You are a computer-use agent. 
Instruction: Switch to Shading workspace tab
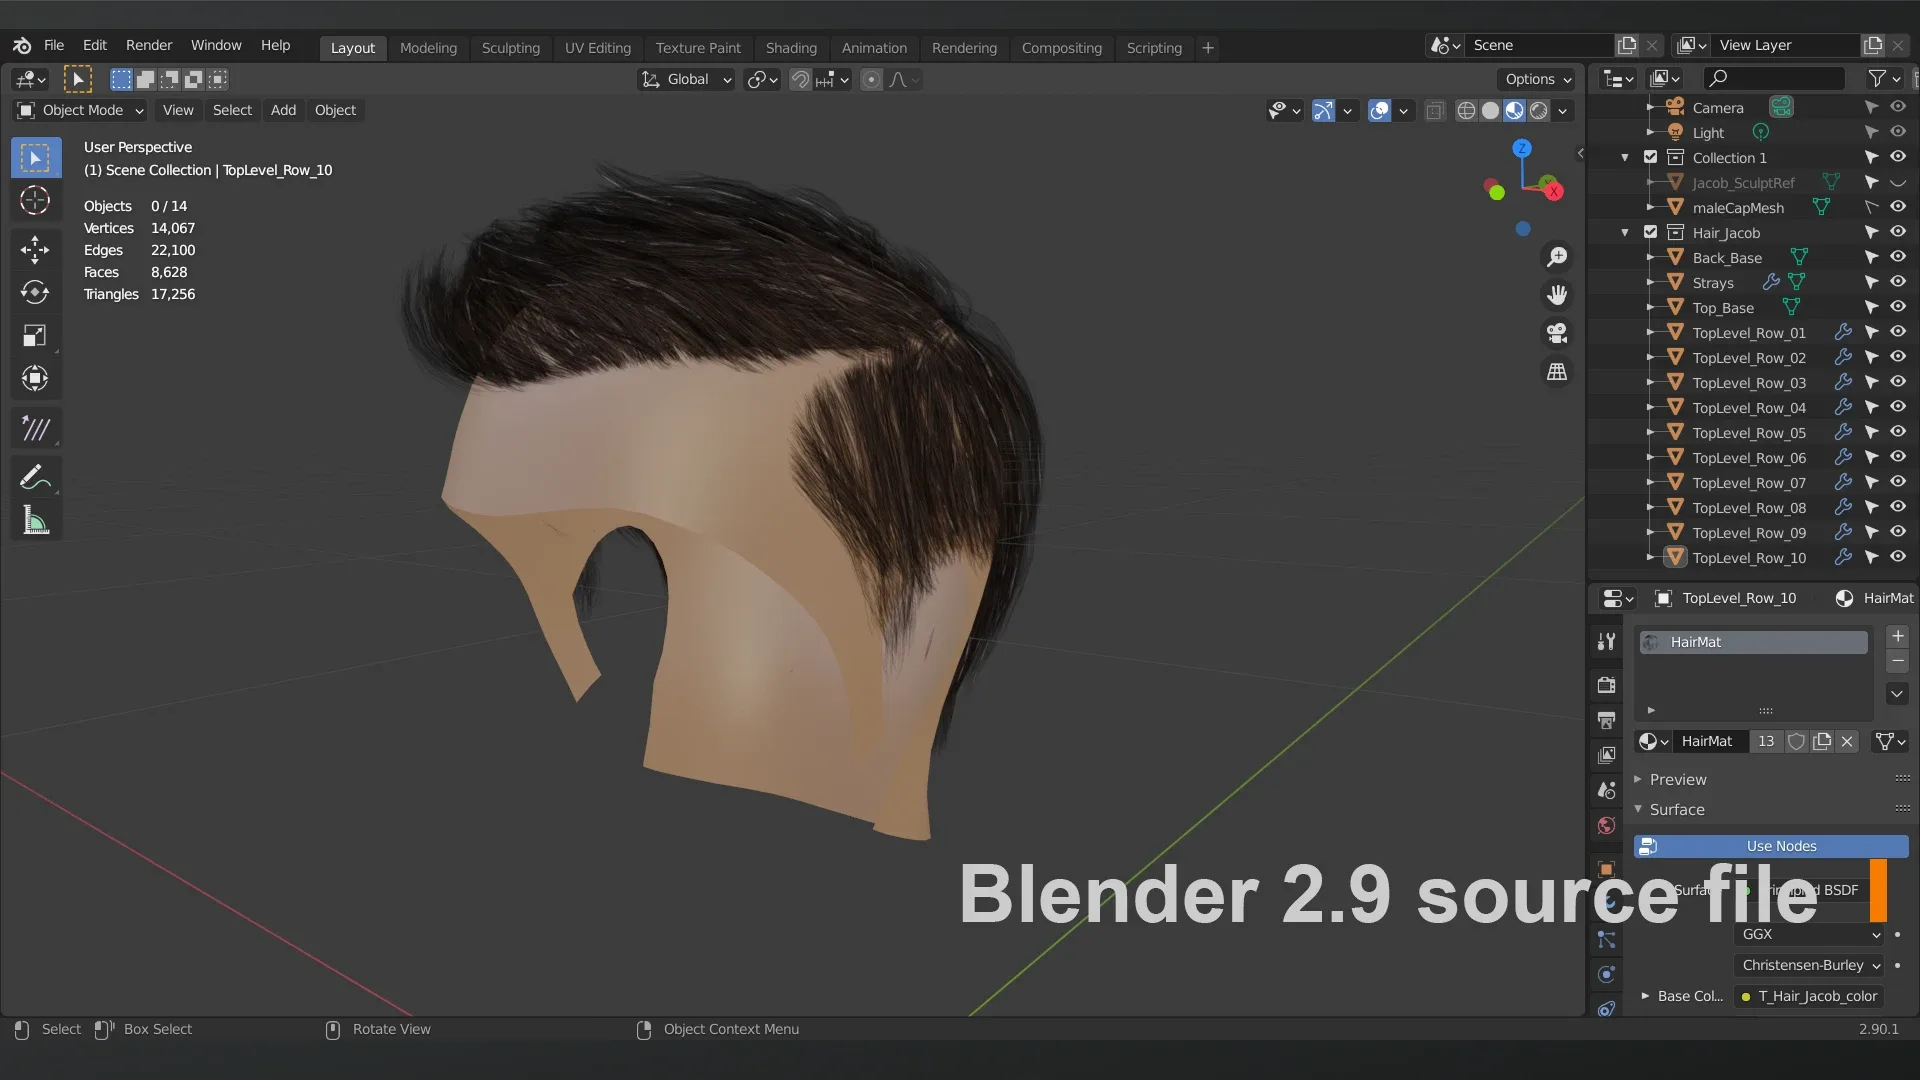[791, 48]
